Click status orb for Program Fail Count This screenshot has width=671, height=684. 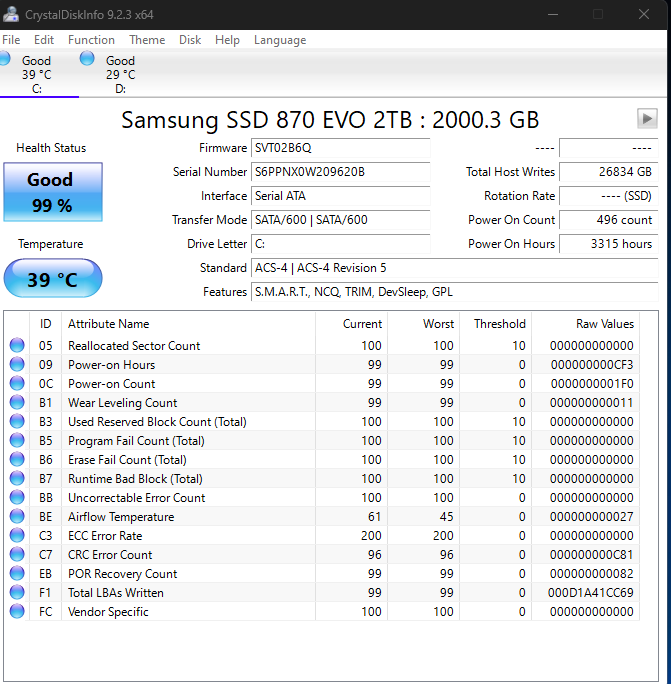17,440
